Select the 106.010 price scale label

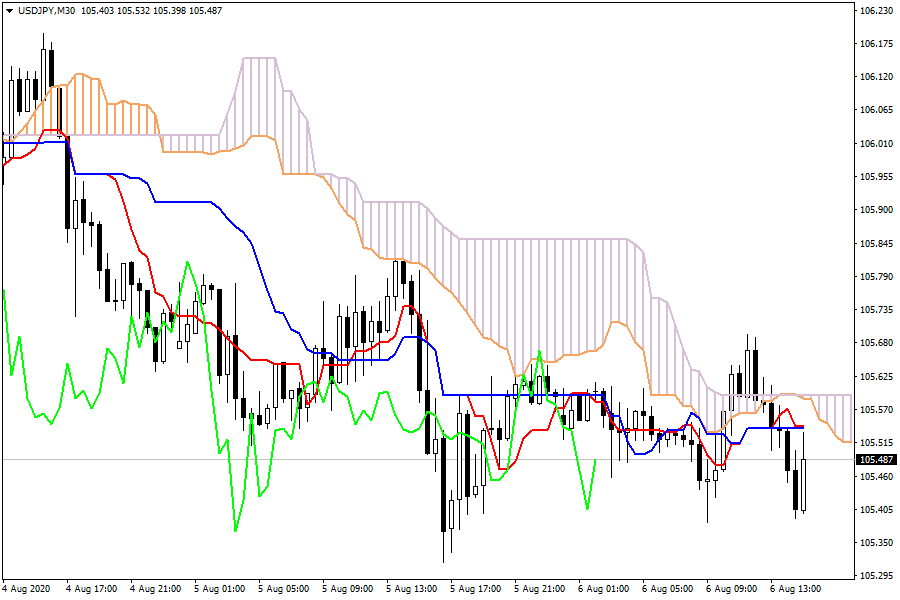point(875,143)
